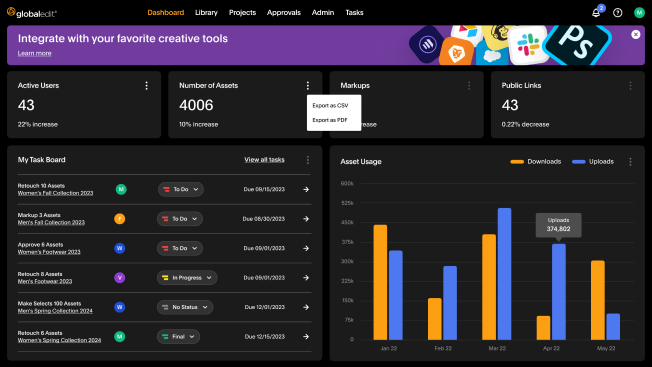
Task: Open status dropdown for Retouch 10 Assets
Action: (x=181, y=190)
